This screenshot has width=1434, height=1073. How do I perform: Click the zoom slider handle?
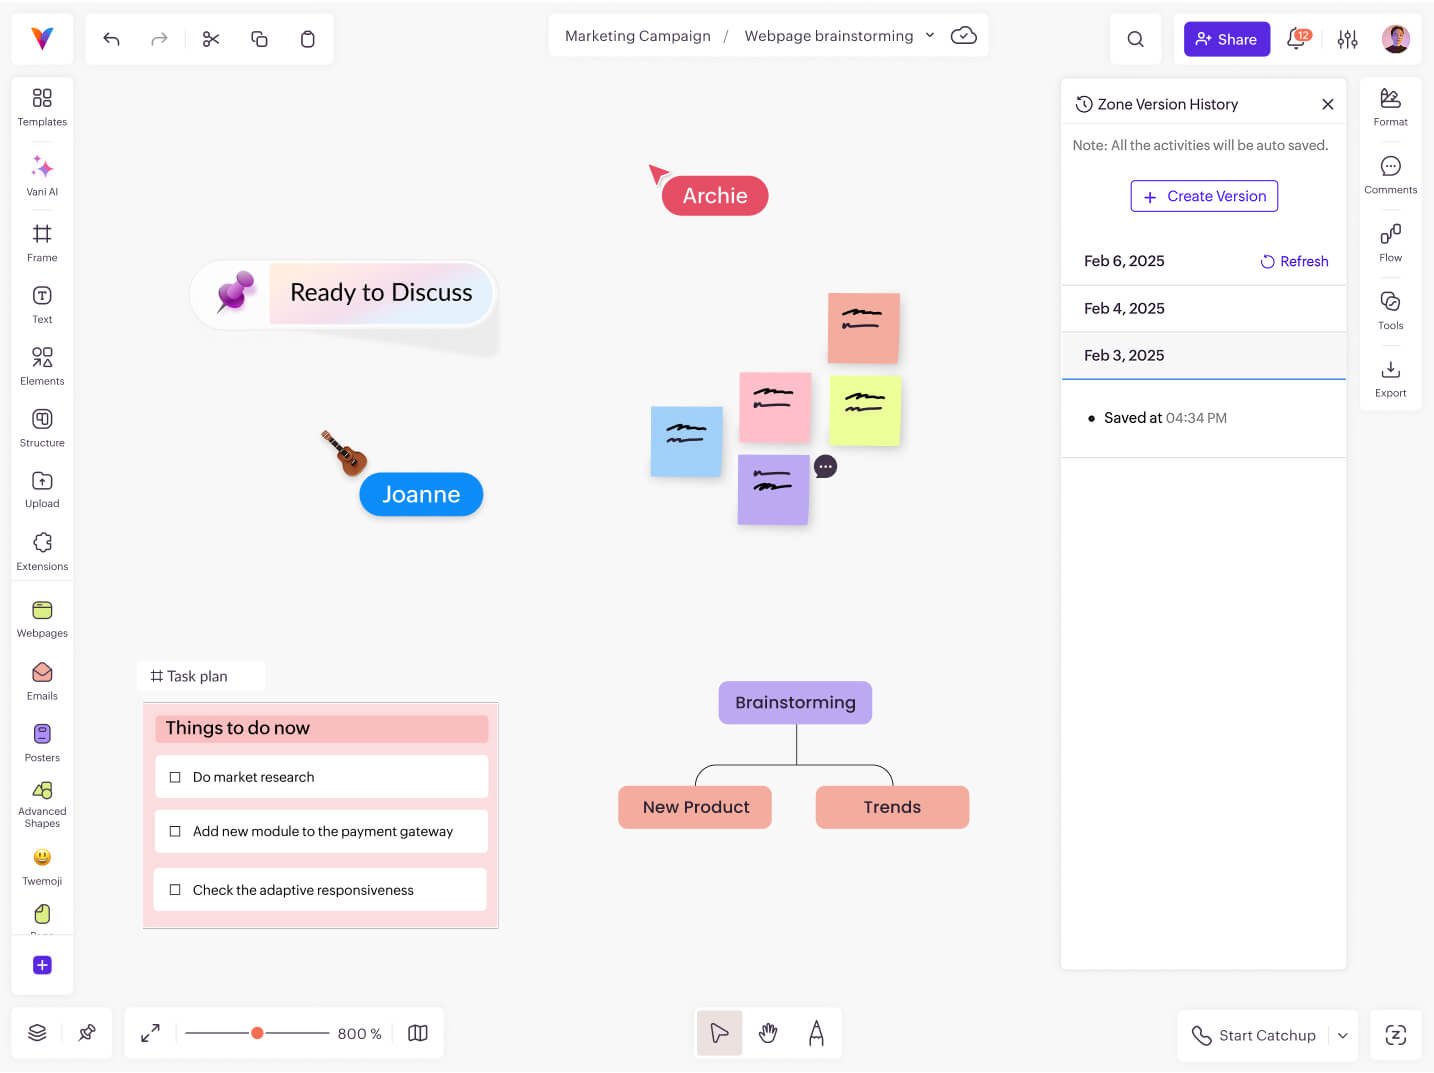click(x=257, y=1033)
